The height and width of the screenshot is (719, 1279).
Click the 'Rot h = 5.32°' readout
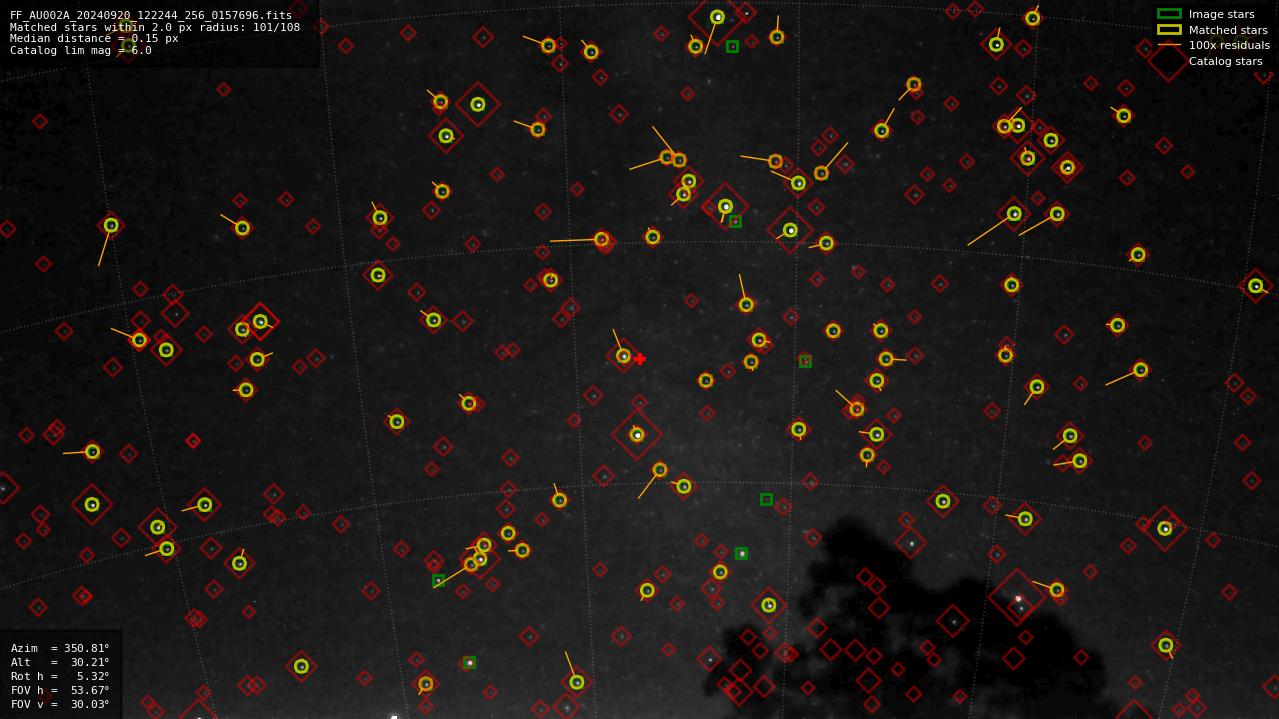click(x=60, y=676)
